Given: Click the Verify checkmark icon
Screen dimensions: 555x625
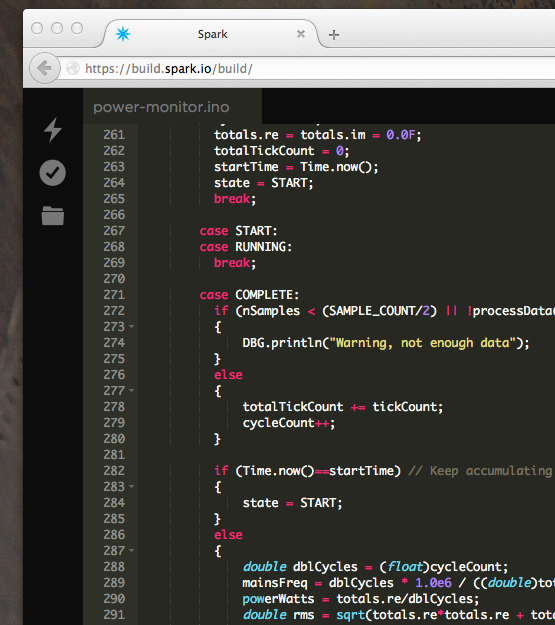Looking at the screenshot, I should [53, 173].
